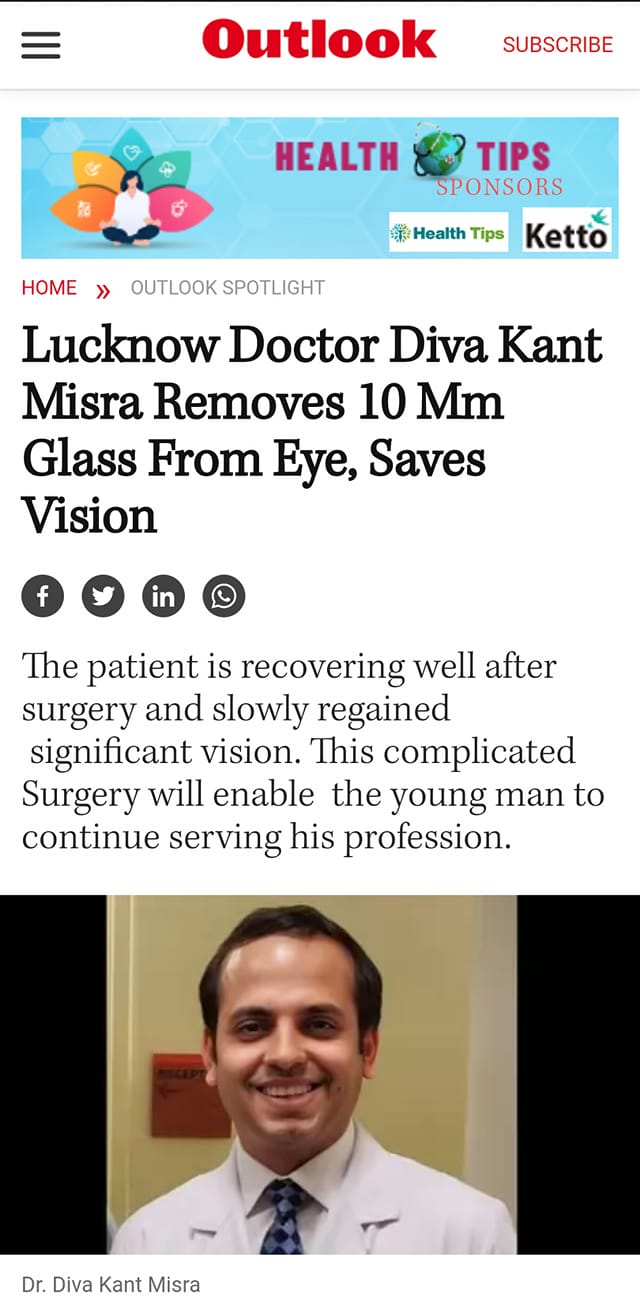Image resolution: width=640 pixels, height=1312 pixels.
Task: Open OUTLOOK SPOTLIGHT breadcrumb section
Action: point(227,288)
